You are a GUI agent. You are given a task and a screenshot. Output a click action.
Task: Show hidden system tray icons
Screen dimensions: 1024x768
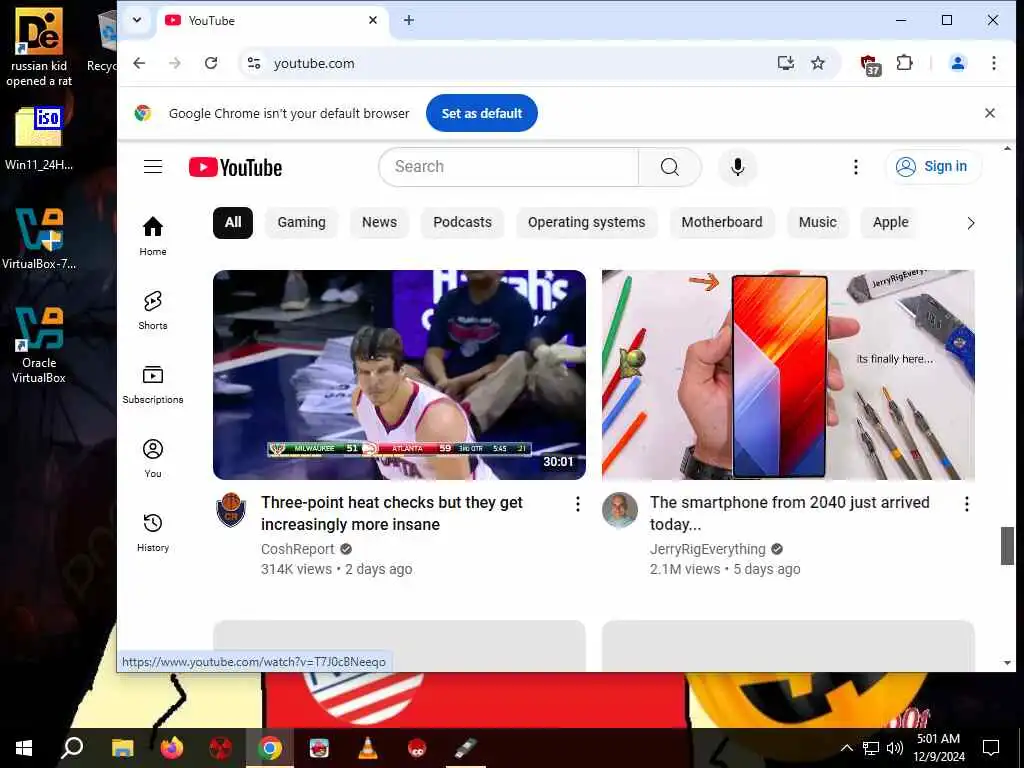pyautogui.click(x=846, y=748)
